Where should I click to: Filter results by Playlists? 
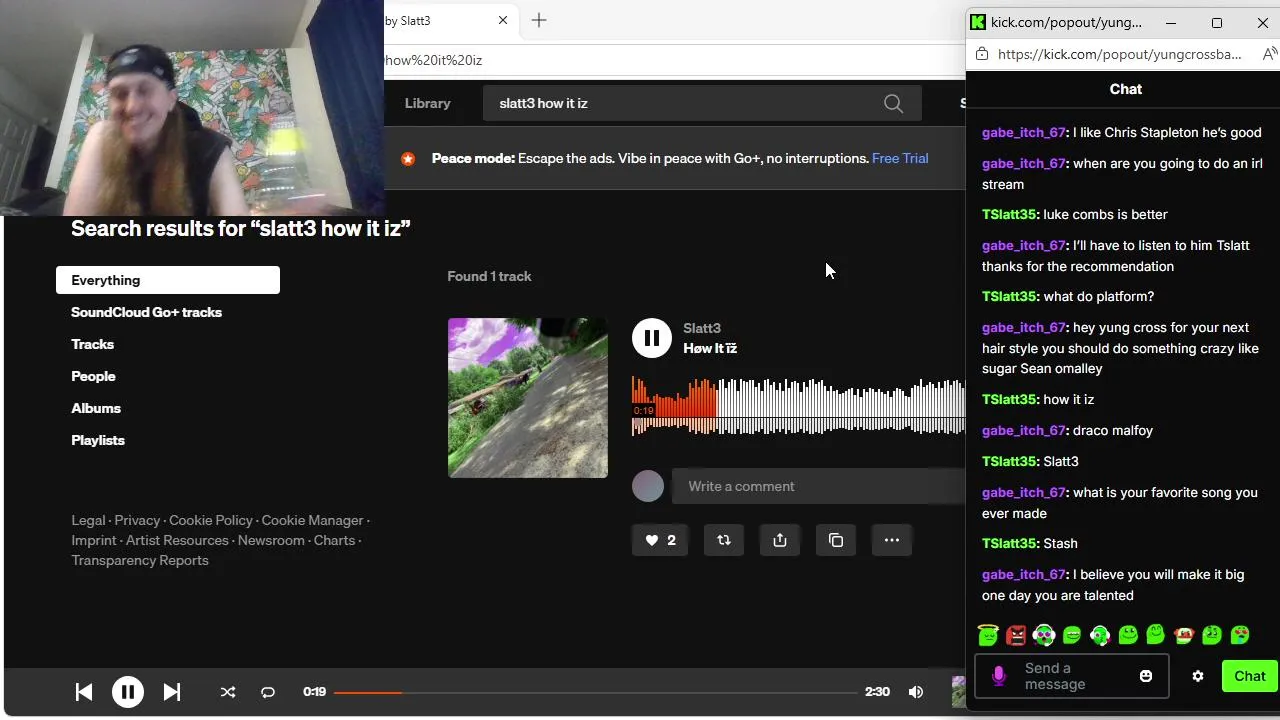[x=98, y=440]
